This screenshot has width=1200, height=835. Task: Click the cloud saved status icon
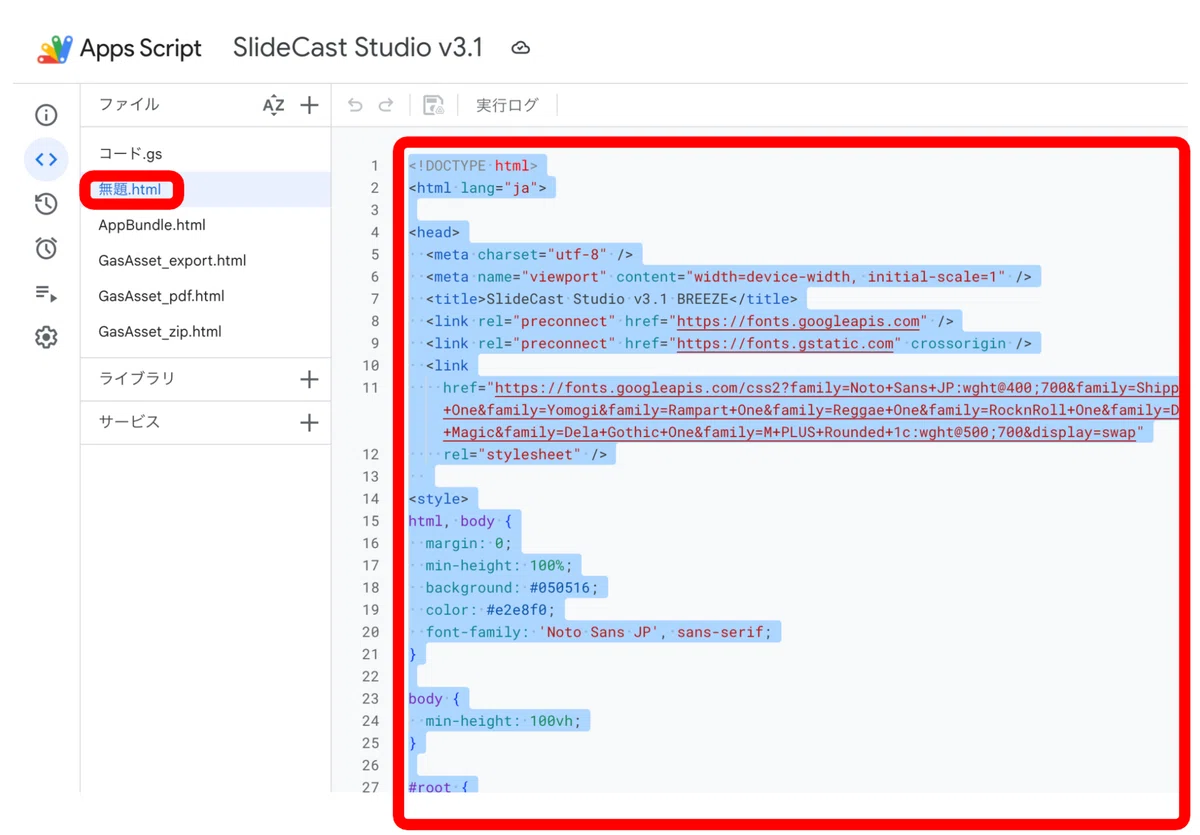(520, 48)
